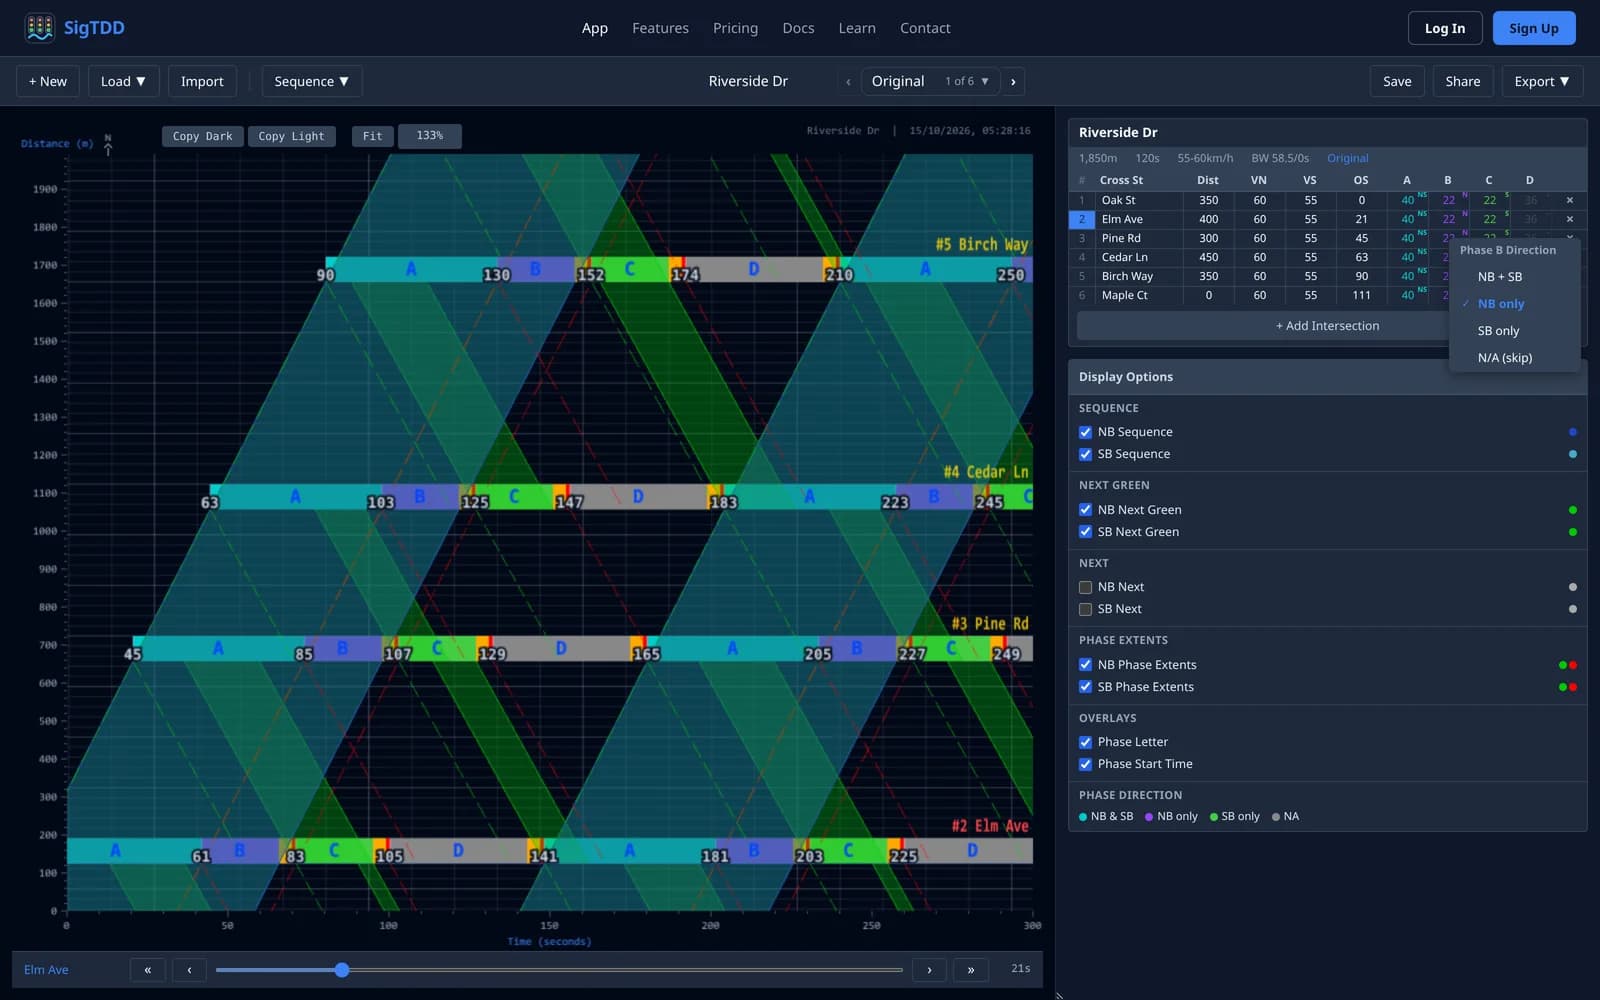Click the SigTDD logo icon

(x=40, y=28)
